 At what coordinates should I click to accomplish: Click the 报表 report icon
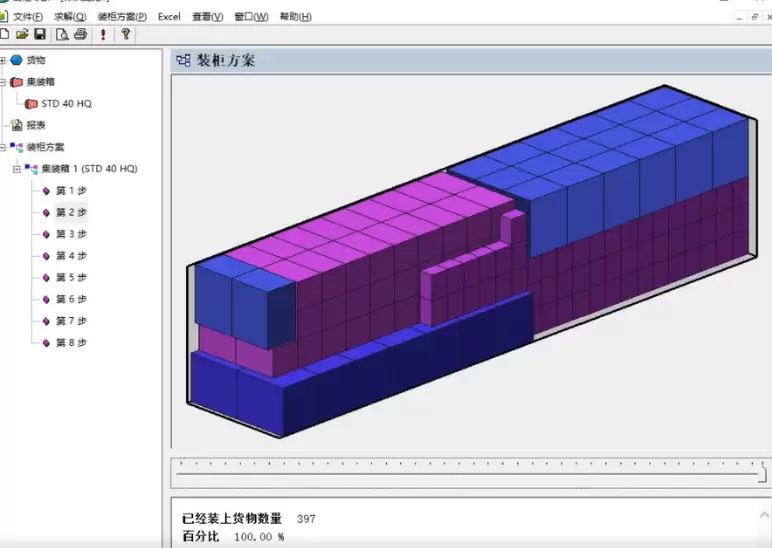[17, 125]
